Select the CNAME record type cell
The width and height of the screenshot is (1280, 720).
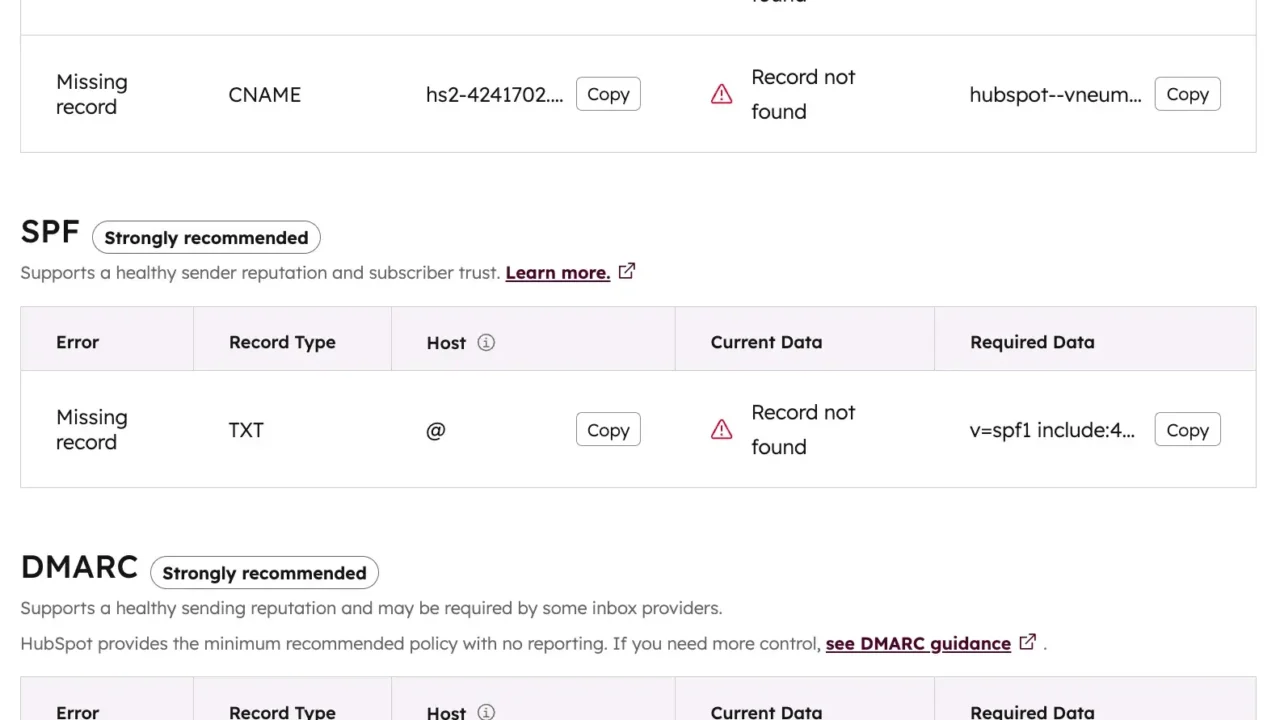pos(265,94)
